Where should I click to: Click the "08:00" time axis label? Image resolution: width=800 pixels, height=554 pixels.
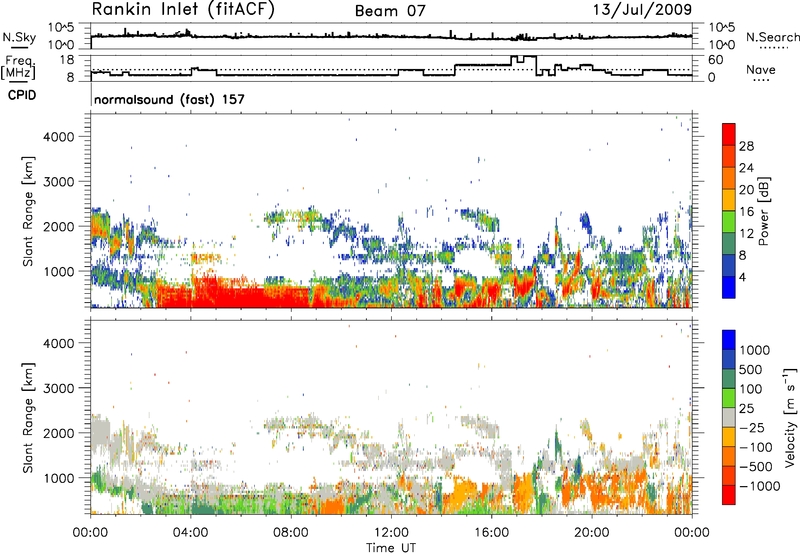click(290, 533)
